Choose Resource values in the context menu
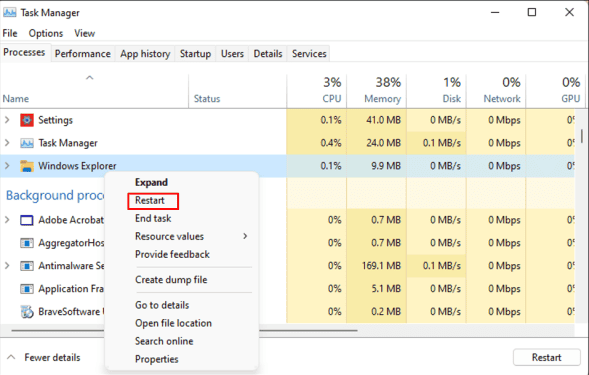Screen dimensions: 589x375 [x=169, y=236]
